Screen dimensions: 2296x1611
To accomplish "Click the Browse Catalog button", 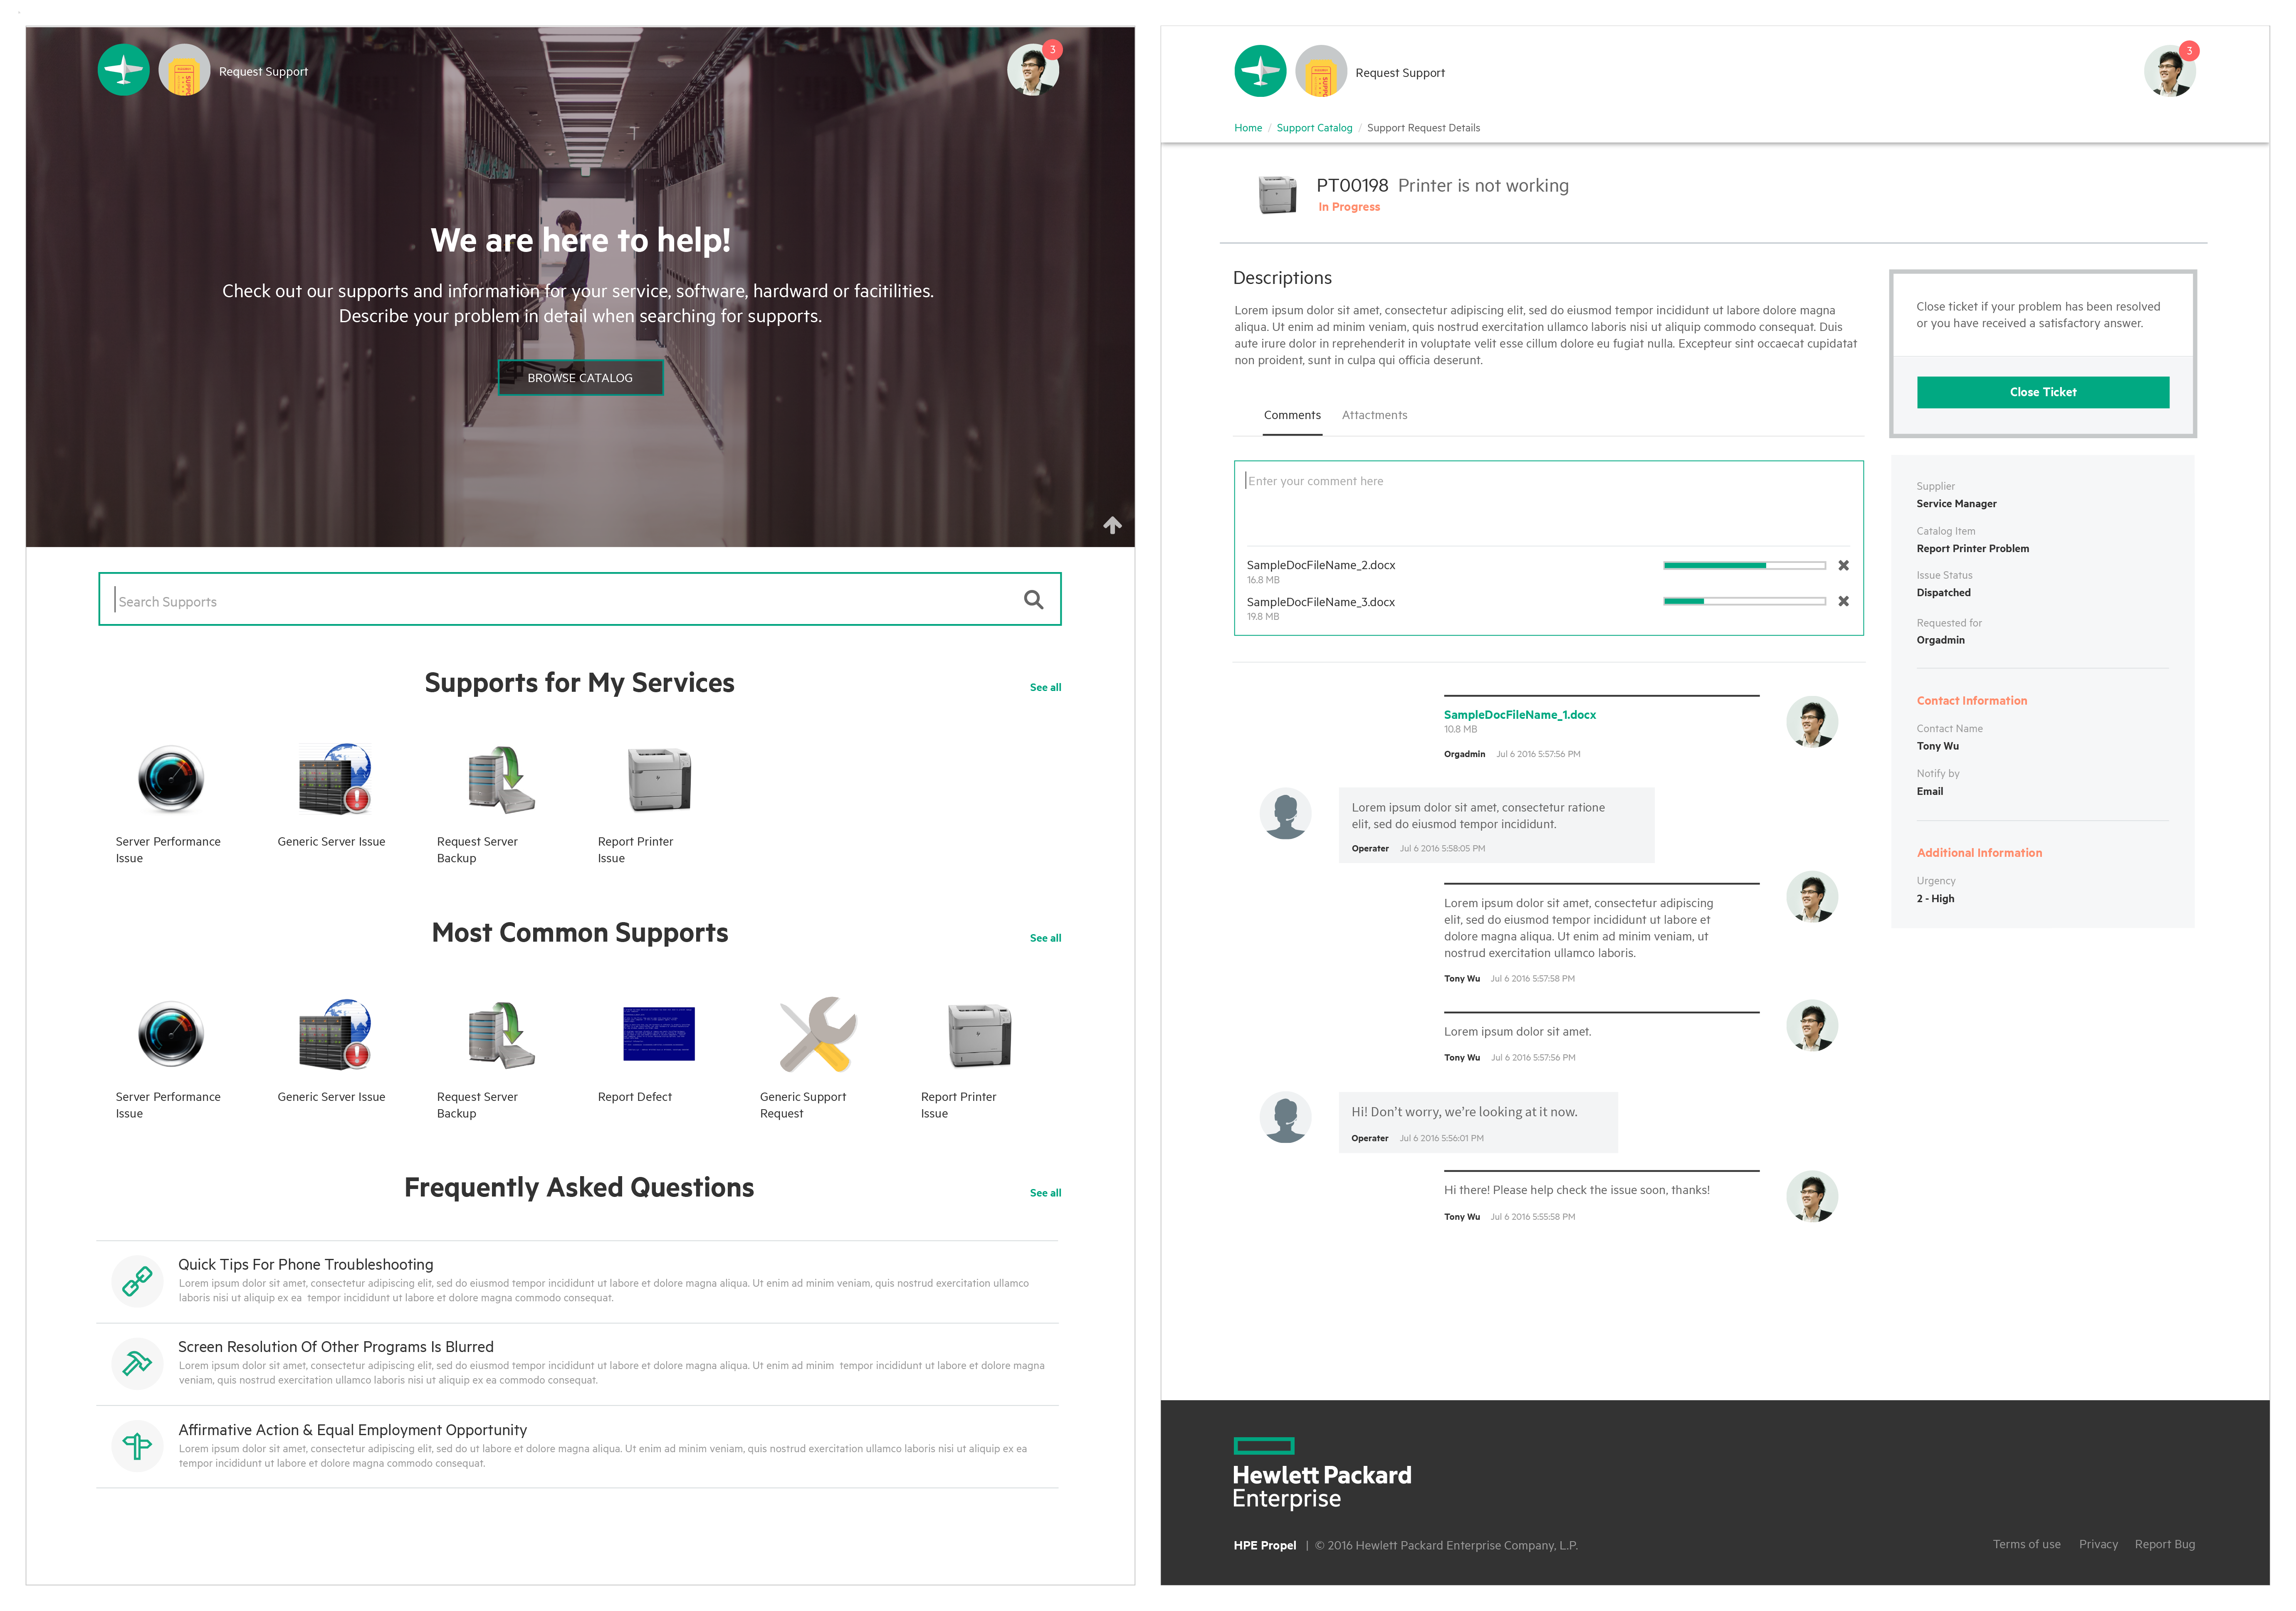I will tap(580, 377).
